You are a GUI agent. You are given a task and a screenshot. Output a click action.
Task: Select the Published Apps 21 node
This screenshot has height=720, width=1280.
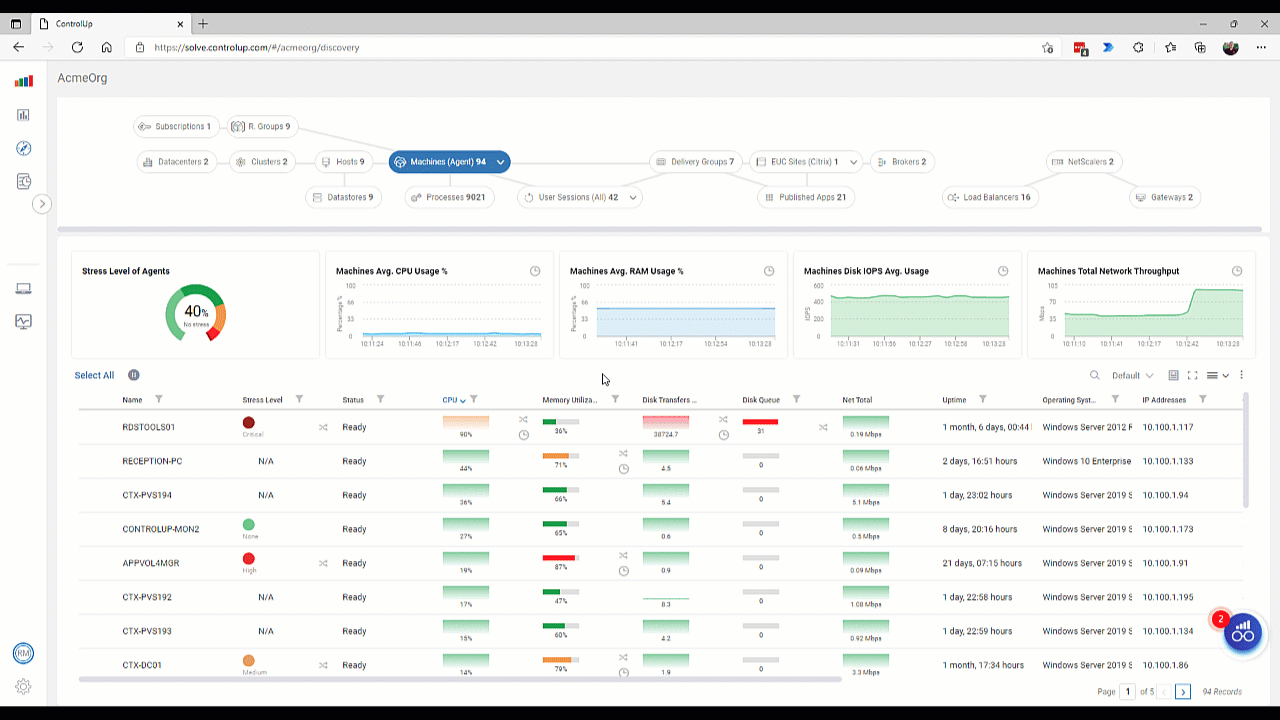tap(806, 197)
